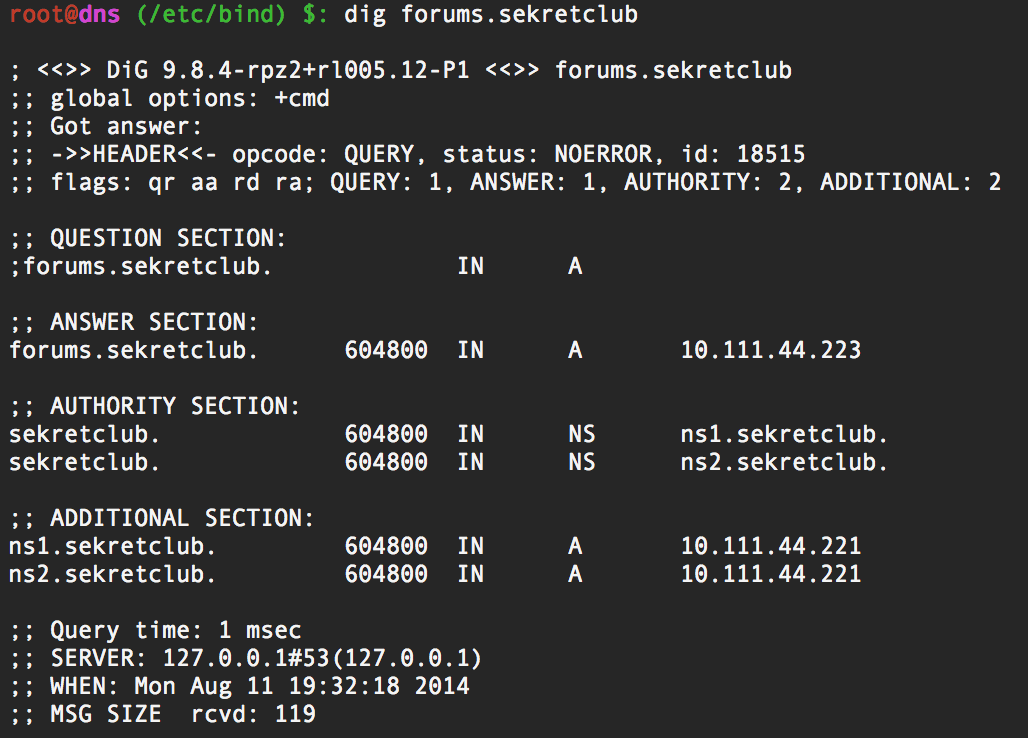Click the ns2.sekretclub. NS record value
Screen dimensions: 1028x738
point(784,462)
